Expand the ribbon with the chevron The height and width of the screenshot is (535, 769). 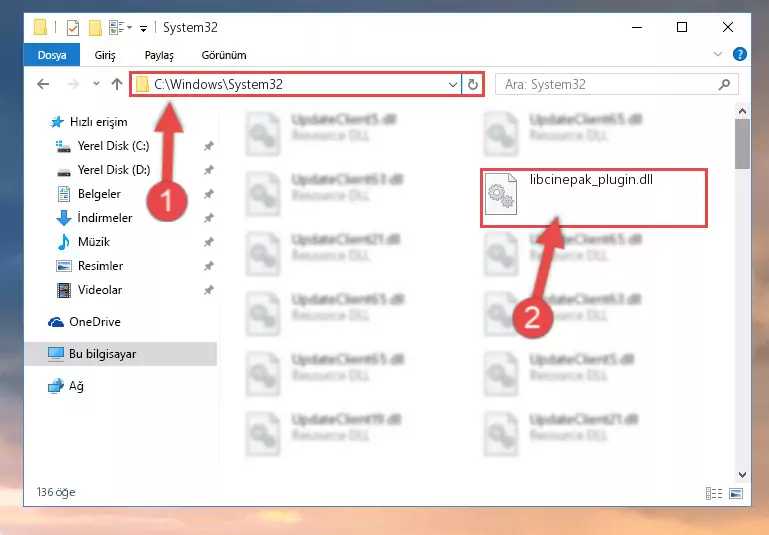[x=718, y=54]
